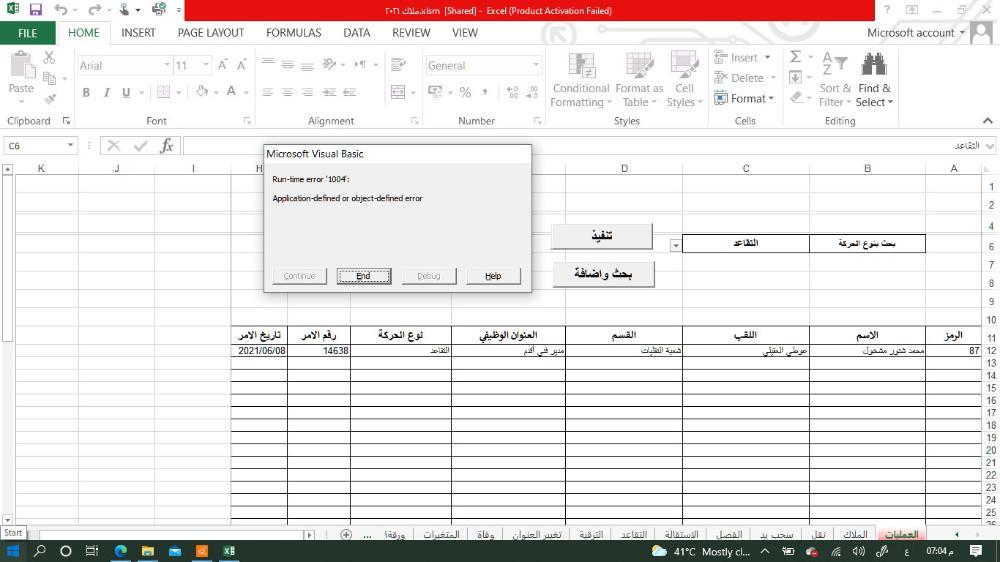This screenshot has height=562, width=1000.
Task: Open the DATA ribbon tab
Action: coord(357,33)
